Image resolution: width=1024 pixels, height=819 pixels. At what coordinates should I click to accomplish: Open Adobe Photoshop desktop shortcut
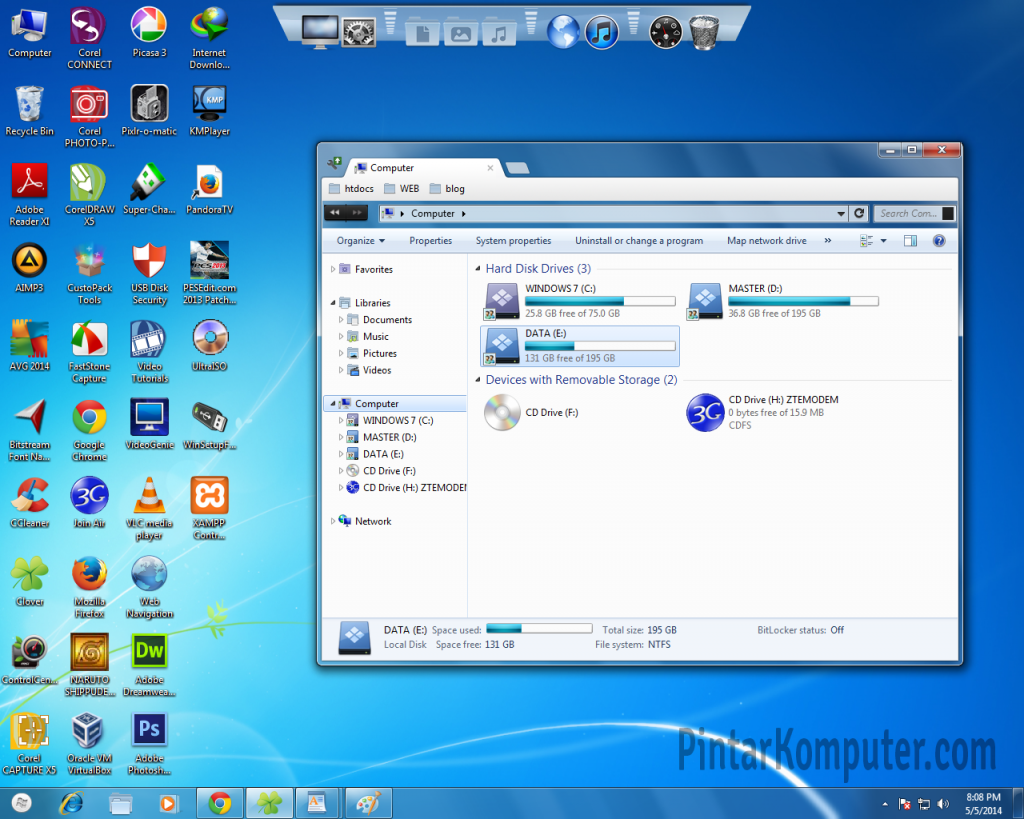point(149,743)
